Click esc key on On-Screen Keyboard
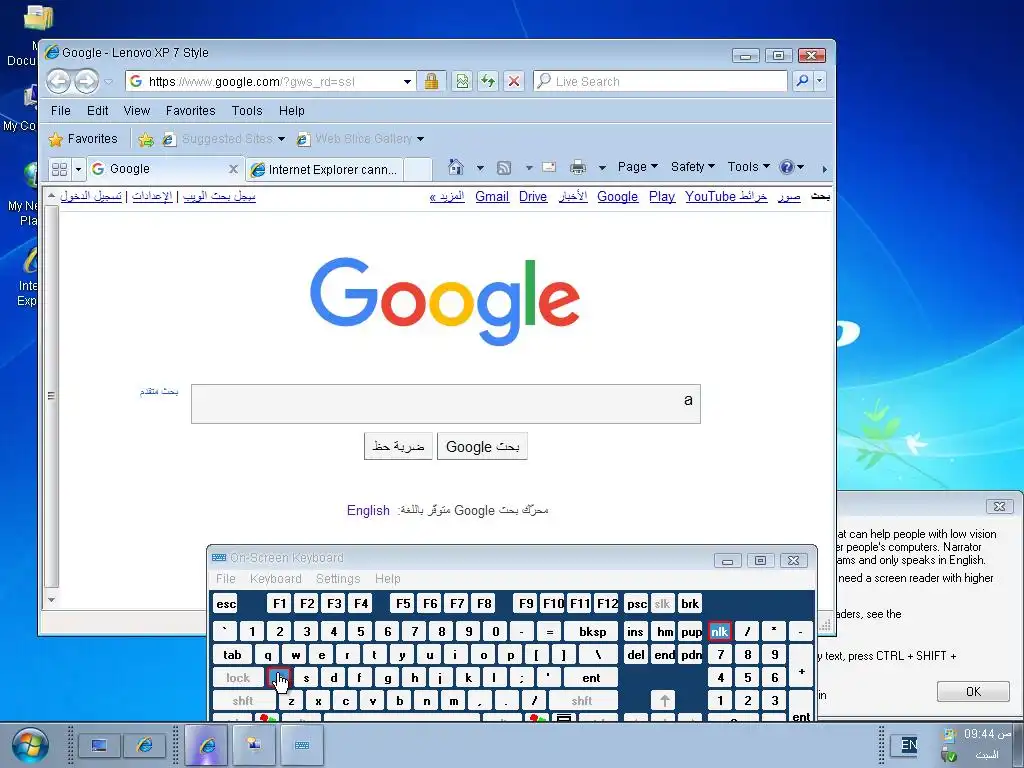 pyautogui.click(x=226, y=604)
